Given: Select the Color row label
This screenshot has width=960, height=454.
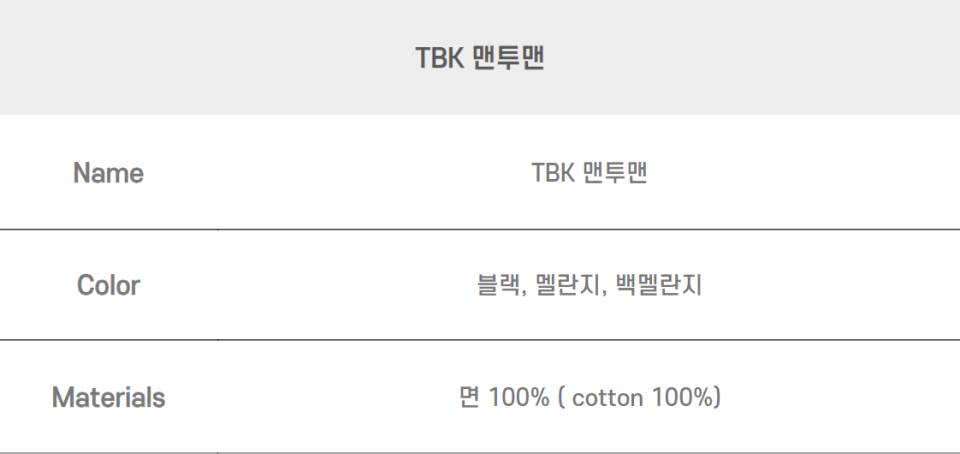Looking at the screenshot, I should 108,285.
